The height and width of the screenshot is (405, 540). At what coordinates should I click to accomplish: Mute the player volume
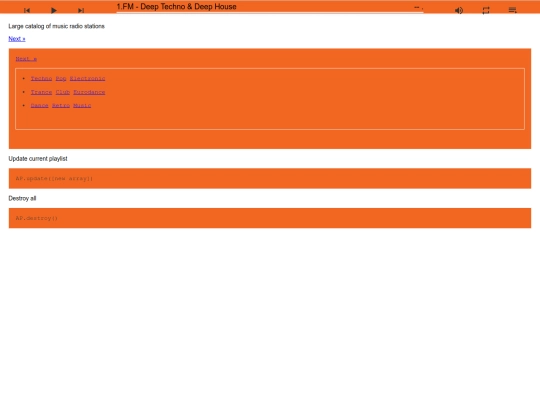[459, 10]
